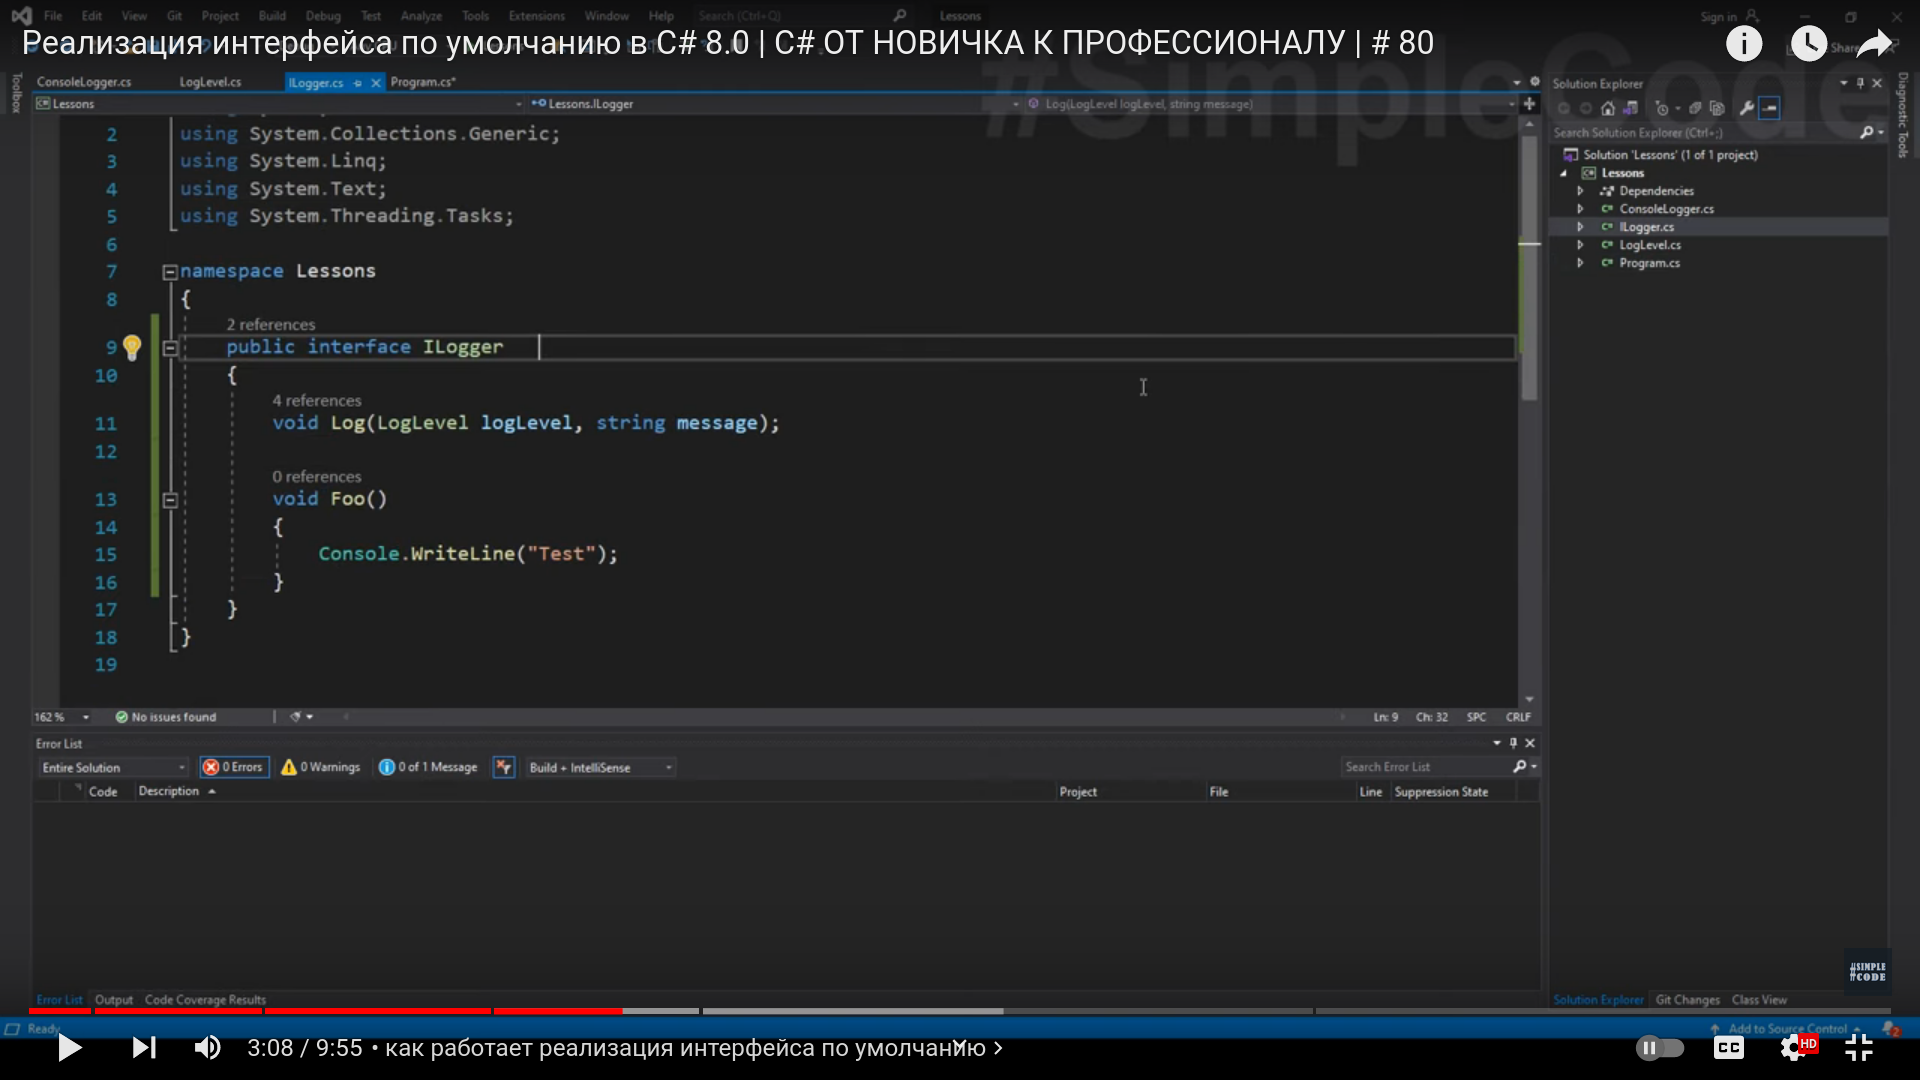Skip to next video
1920x1080 pixels.
(x=144, y=1048)
